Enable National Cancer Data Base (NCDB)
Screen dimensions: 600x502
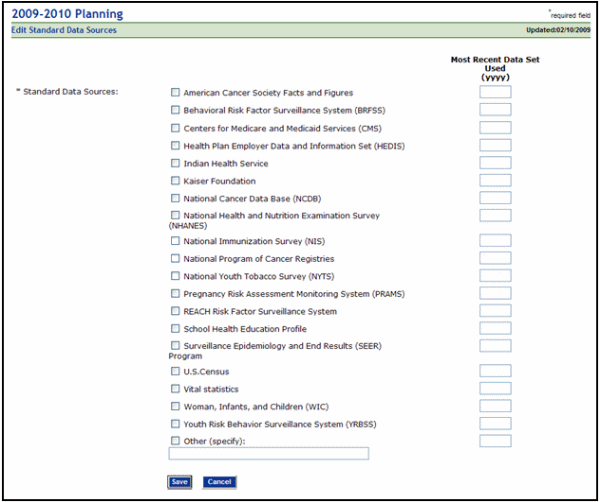pyautogui.click(x=175, y=199)
